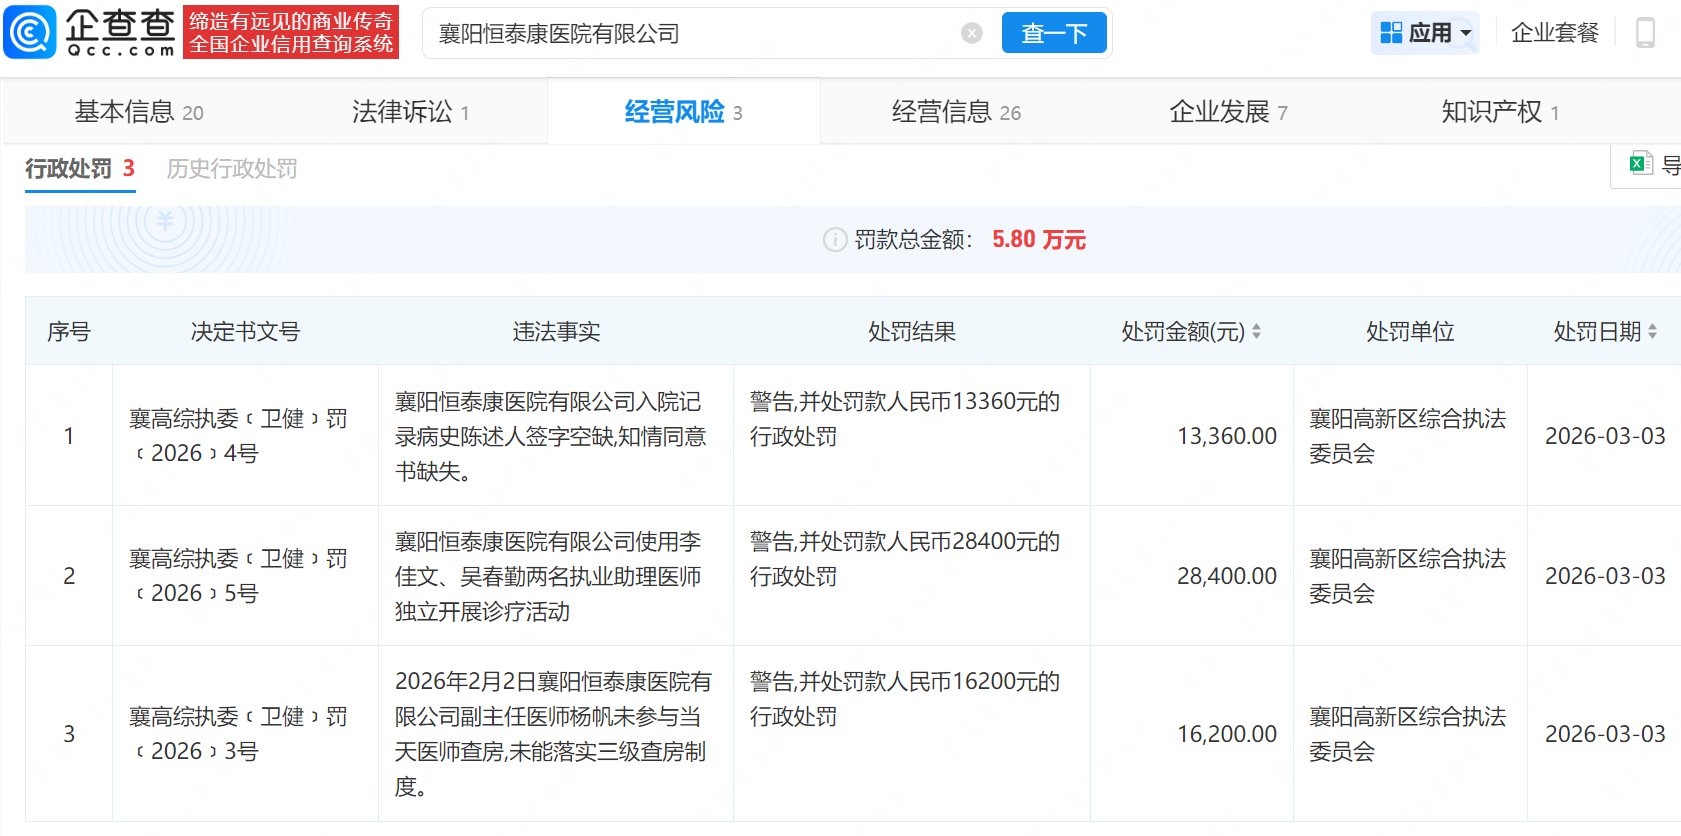Click the 查一下 search button
Viewport: 1681px width, 836px height.
1054,33
